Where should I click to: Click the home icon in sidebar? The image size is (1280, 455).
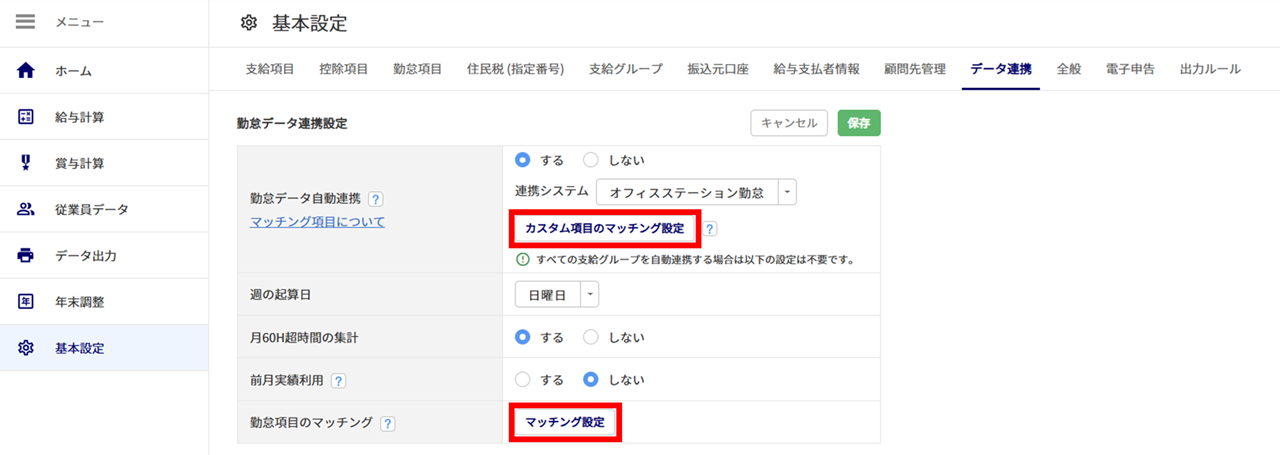pos(26,71)
